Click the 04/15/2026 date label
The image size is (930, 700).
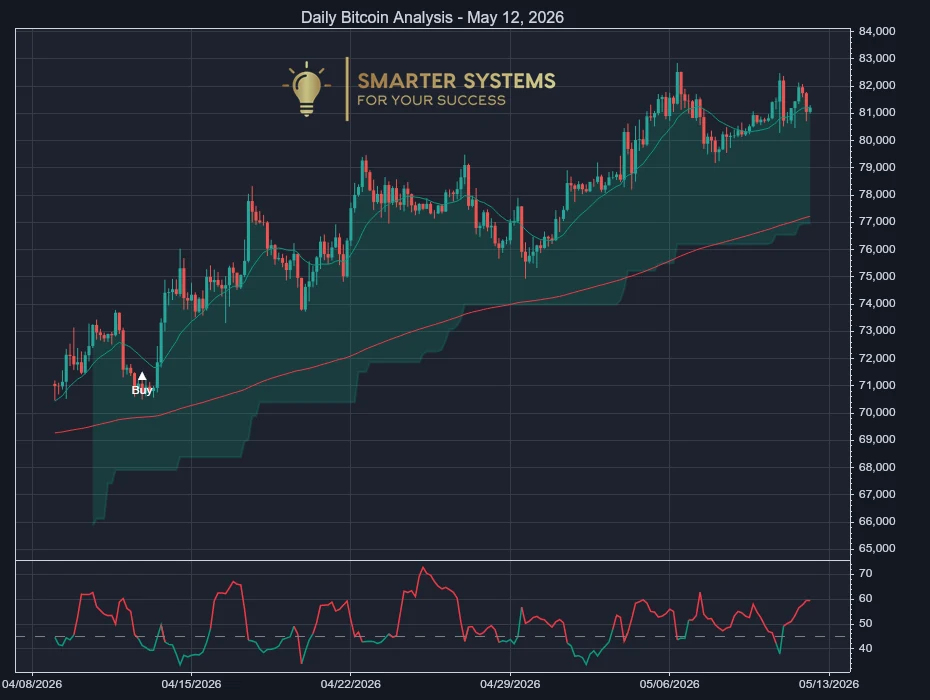[x=191, y=684]
